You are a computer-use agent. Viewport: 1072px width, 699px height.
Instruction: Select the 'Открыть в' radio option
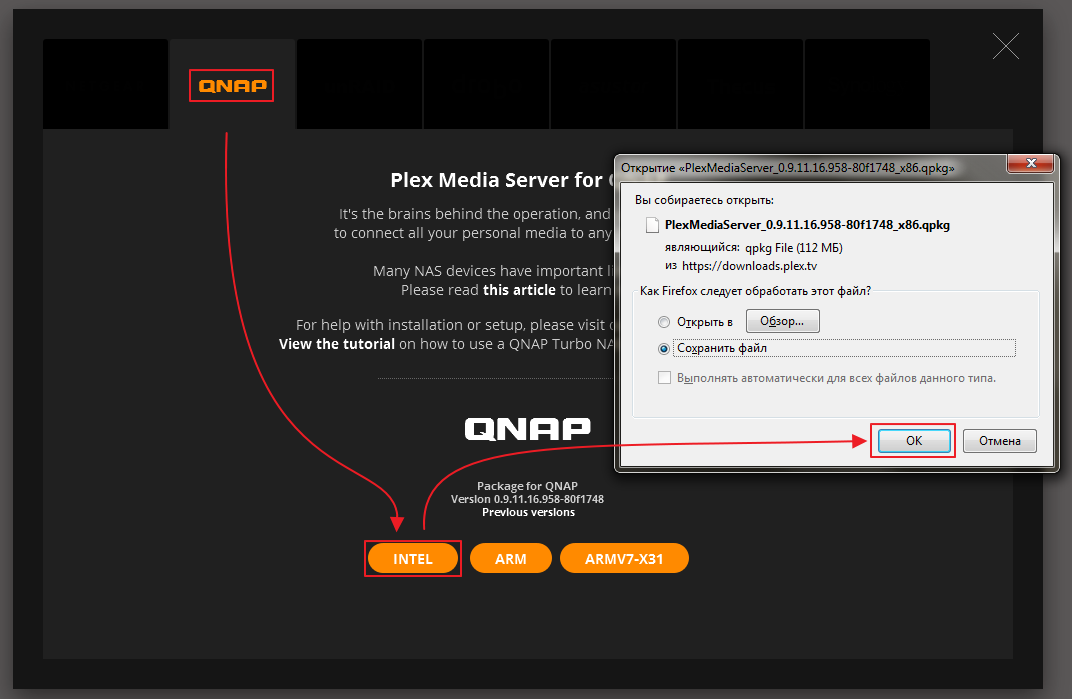664,322
